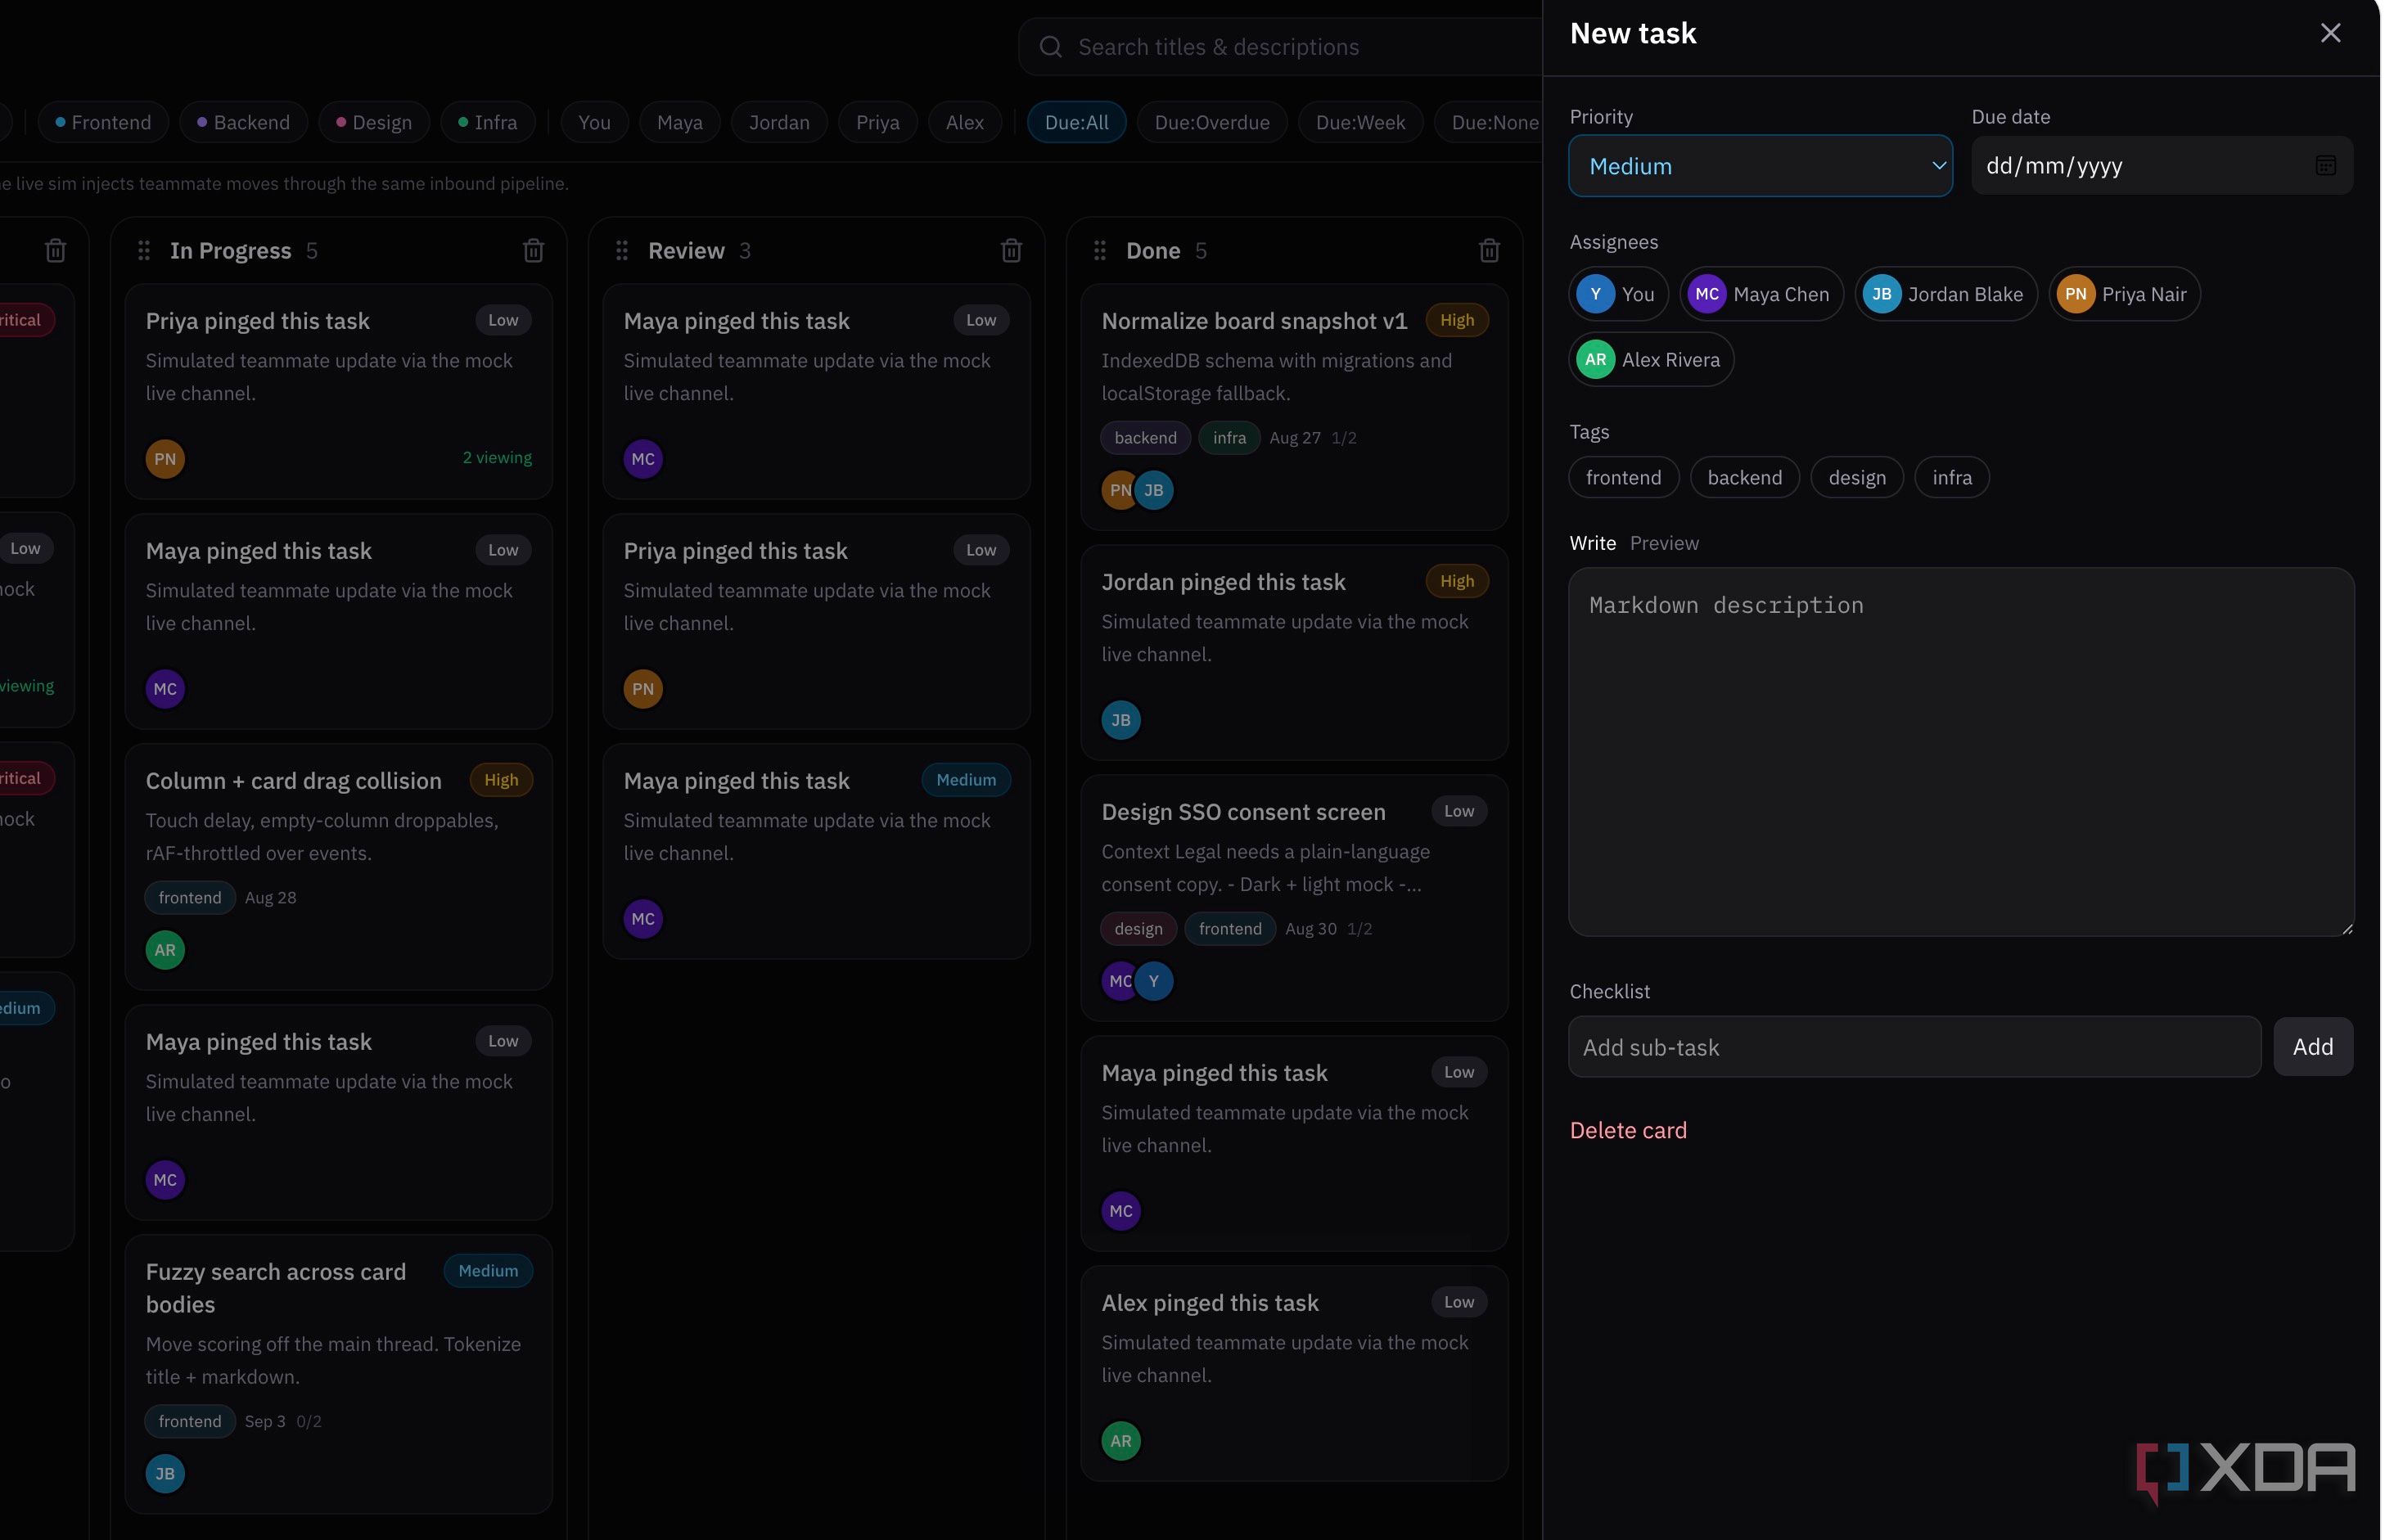Click the In Progress column drag handle
2385x1540 pixels.
(144, 250)
